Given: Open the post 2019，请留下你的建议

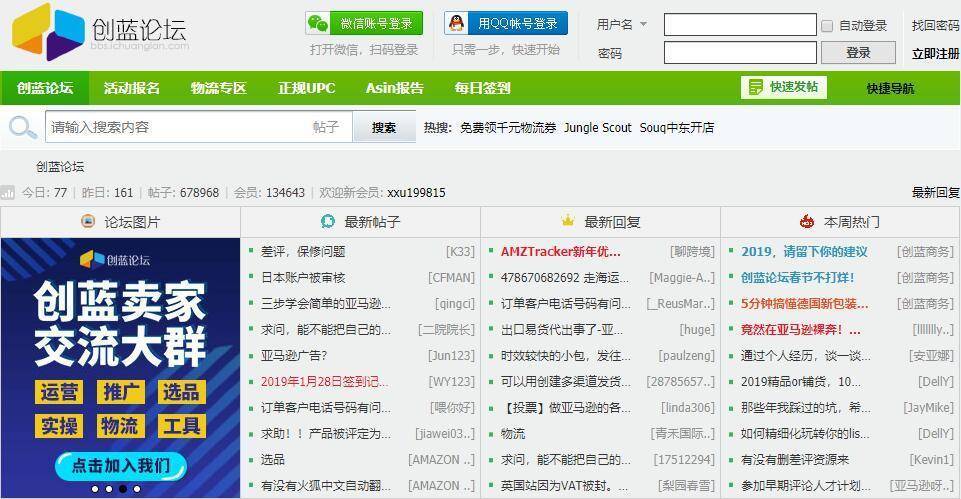Looking at the screenshot, I should point(804,251).
